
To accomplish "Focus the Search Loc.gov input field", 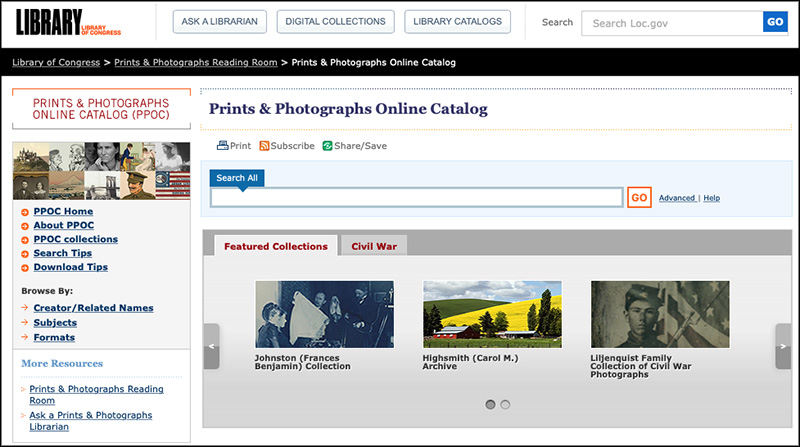I will (x=672, y=23).
